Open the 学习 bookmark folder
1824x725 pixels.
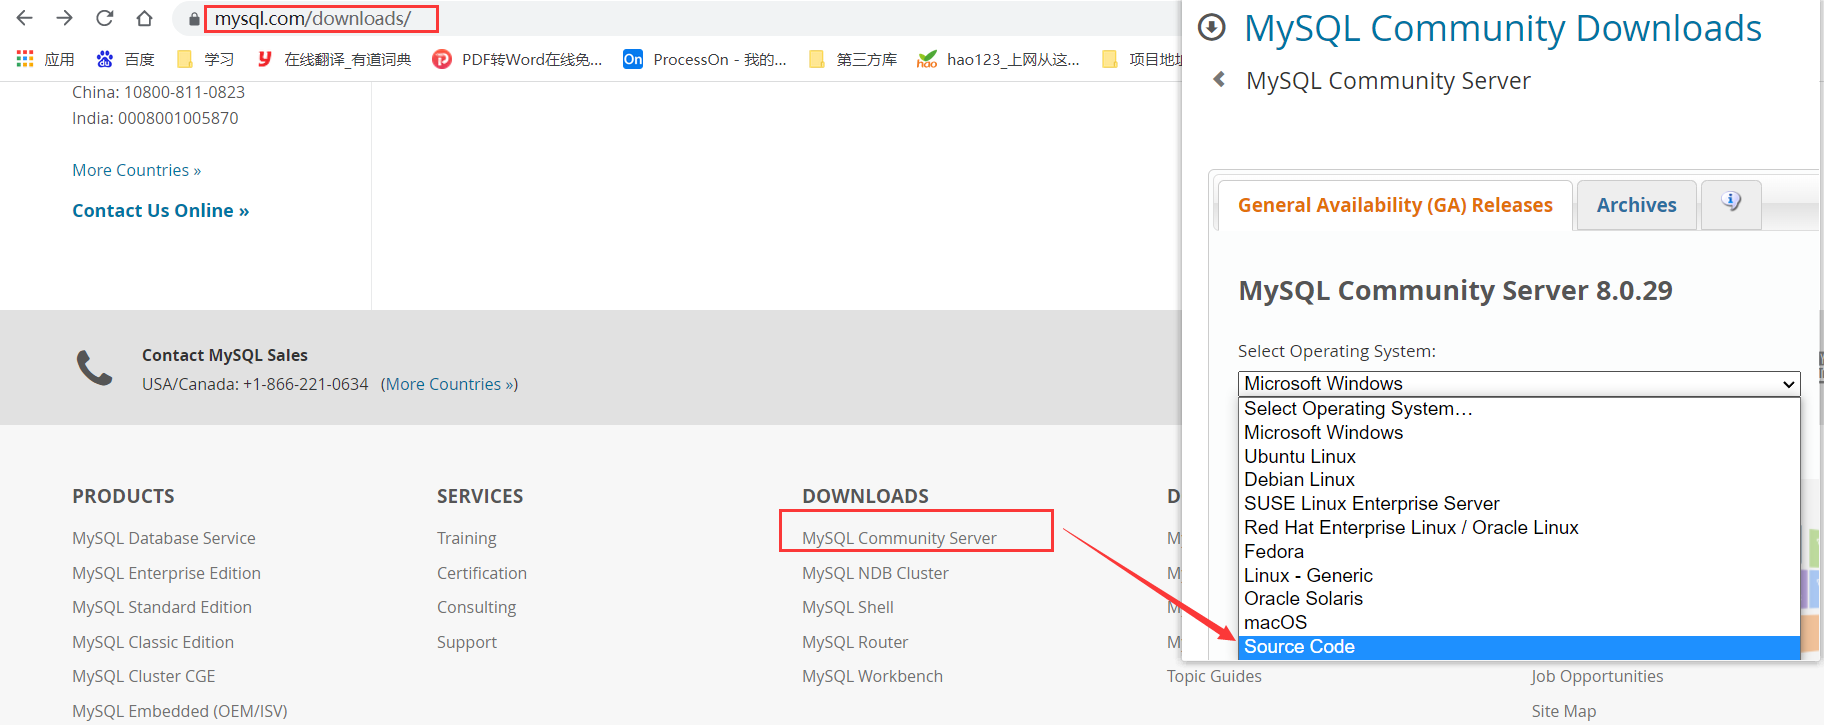[x=205, y=59]
